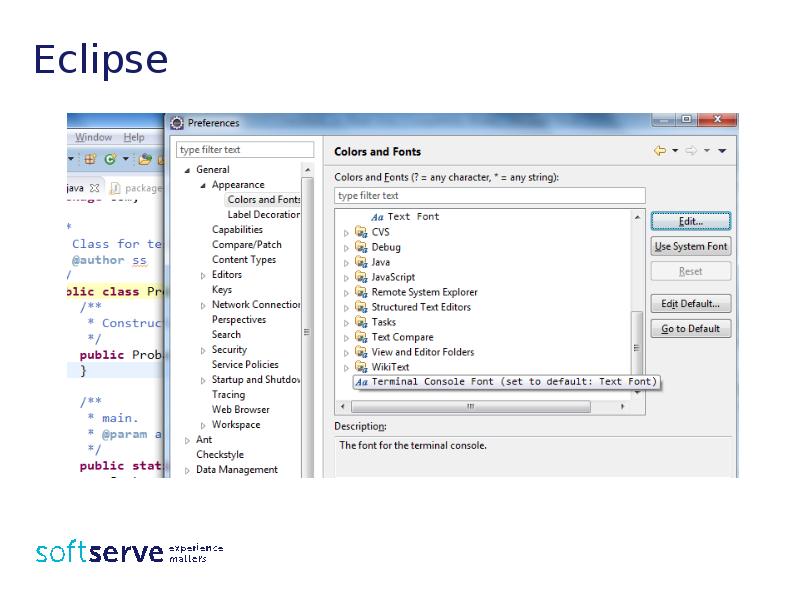Click the CVS folder icon
800x600 pixels.
tap(361, 232)
